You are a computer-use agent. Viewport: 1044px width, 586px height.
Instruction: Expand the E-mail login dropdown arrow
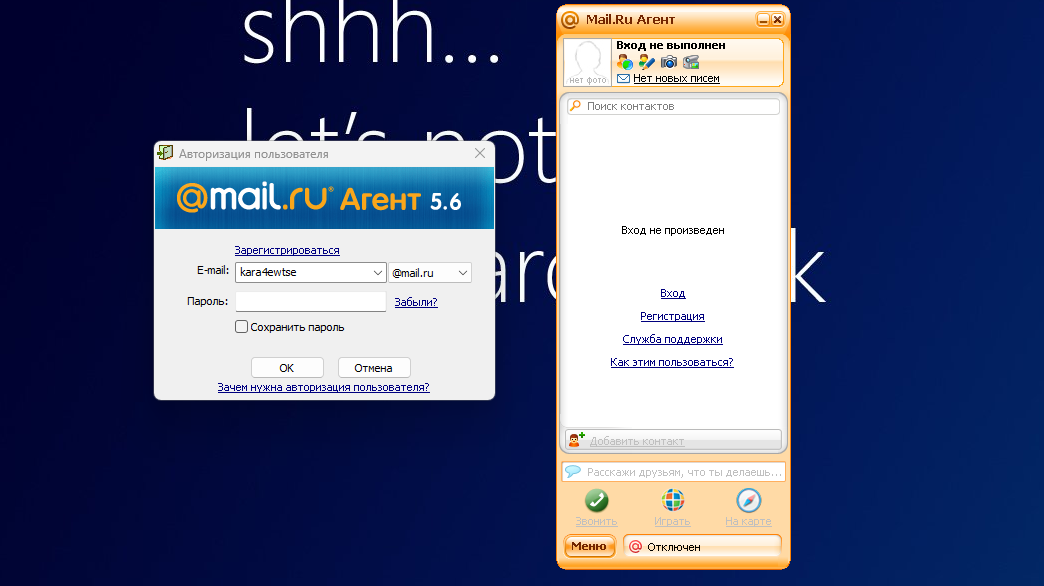378,272
